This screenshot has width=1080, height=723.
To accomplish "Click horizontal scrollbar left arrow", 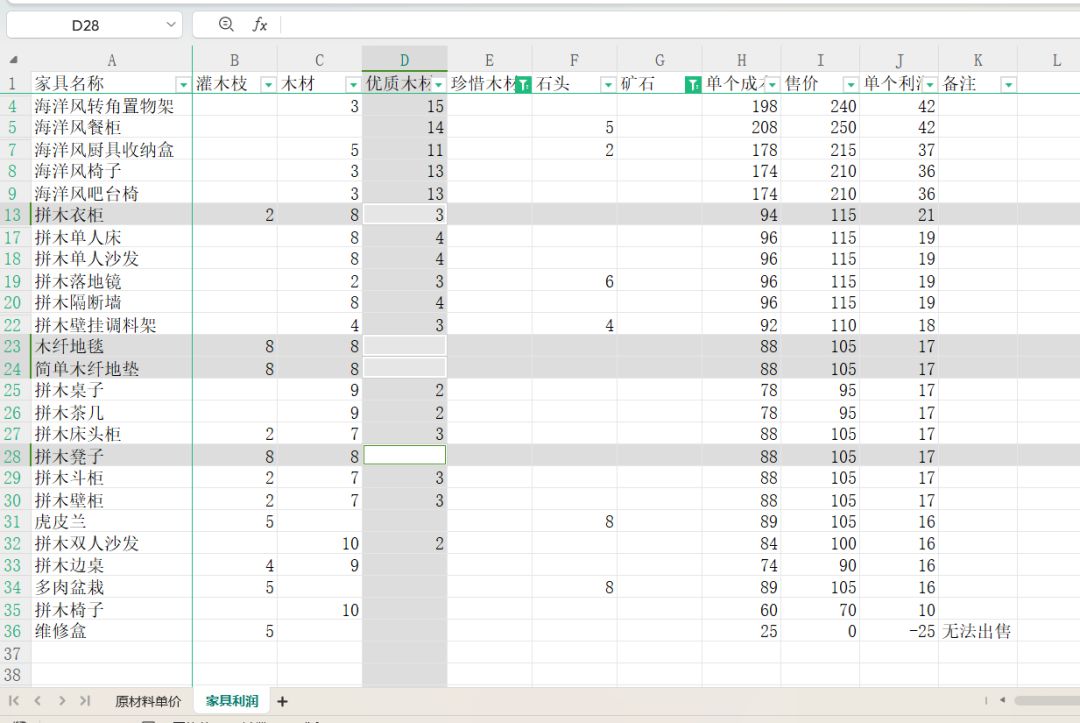I will [1002, 700].
